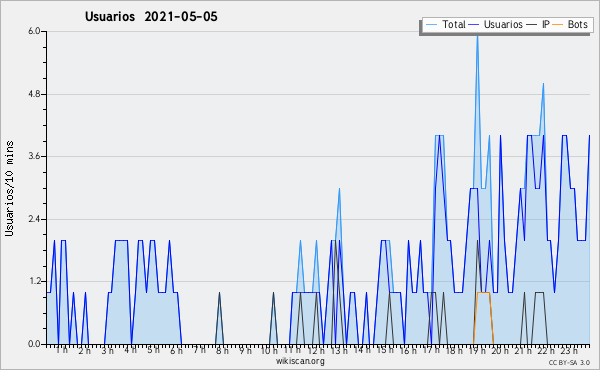Click the x-axis label '13 h'
The height and width of the screenshot is (370, 600).
339,350
